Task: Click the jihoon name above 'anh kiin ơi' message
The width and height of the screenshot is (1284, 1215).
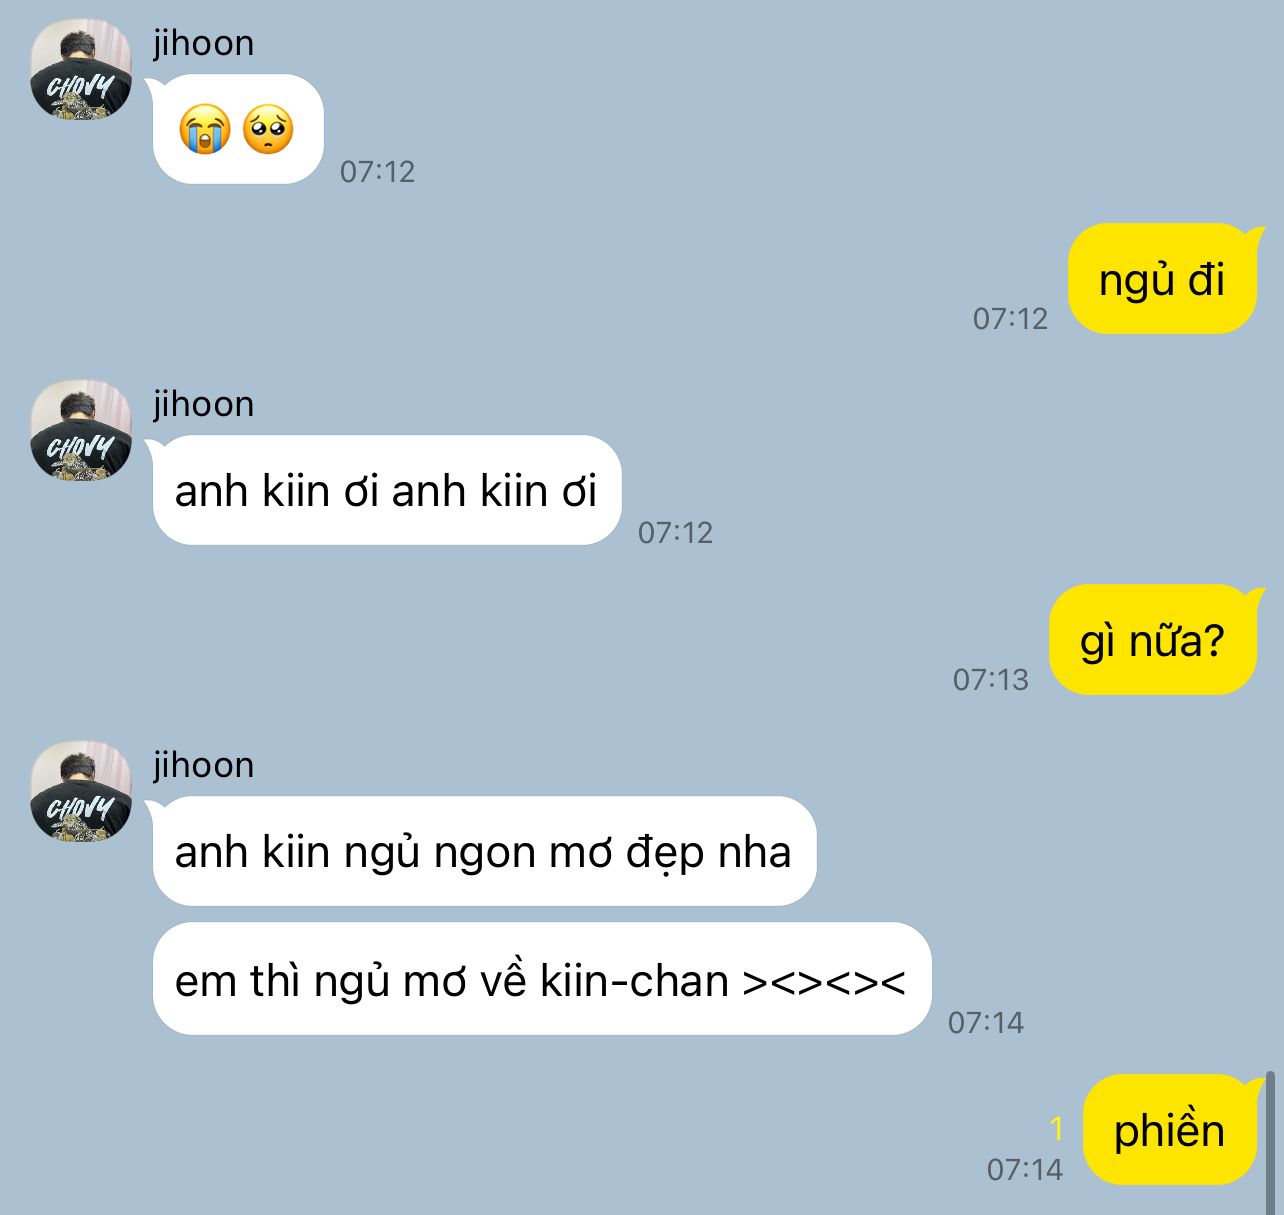Action: pos(204,404)
